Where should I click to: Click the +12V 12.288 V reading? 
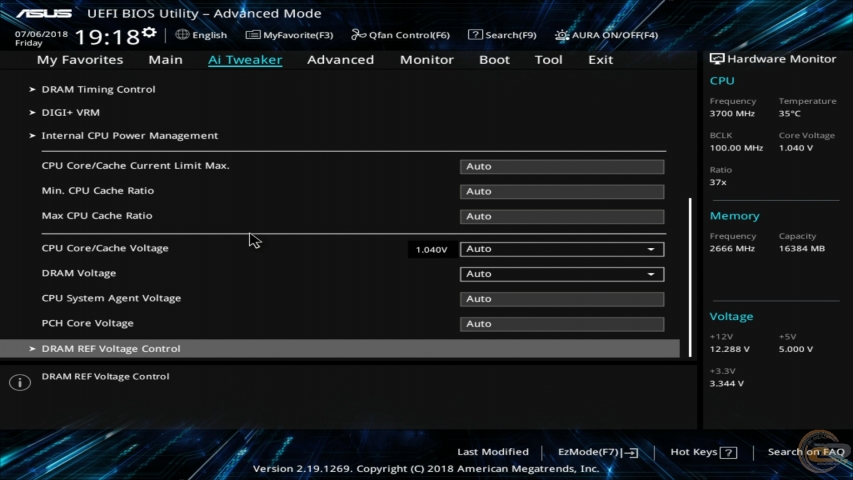[x=730, y=349]
